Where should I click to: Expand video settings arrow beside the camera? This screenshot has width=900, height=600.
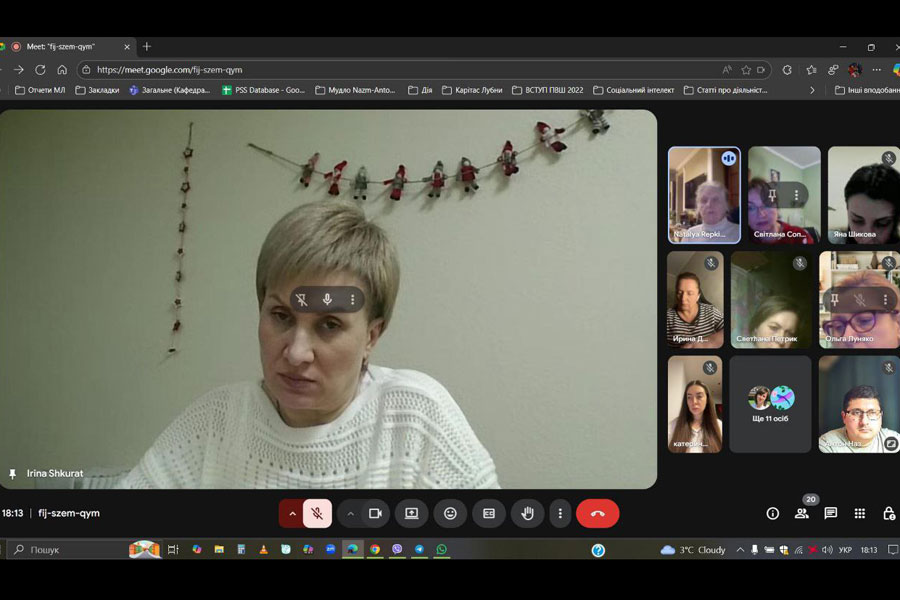350,513
